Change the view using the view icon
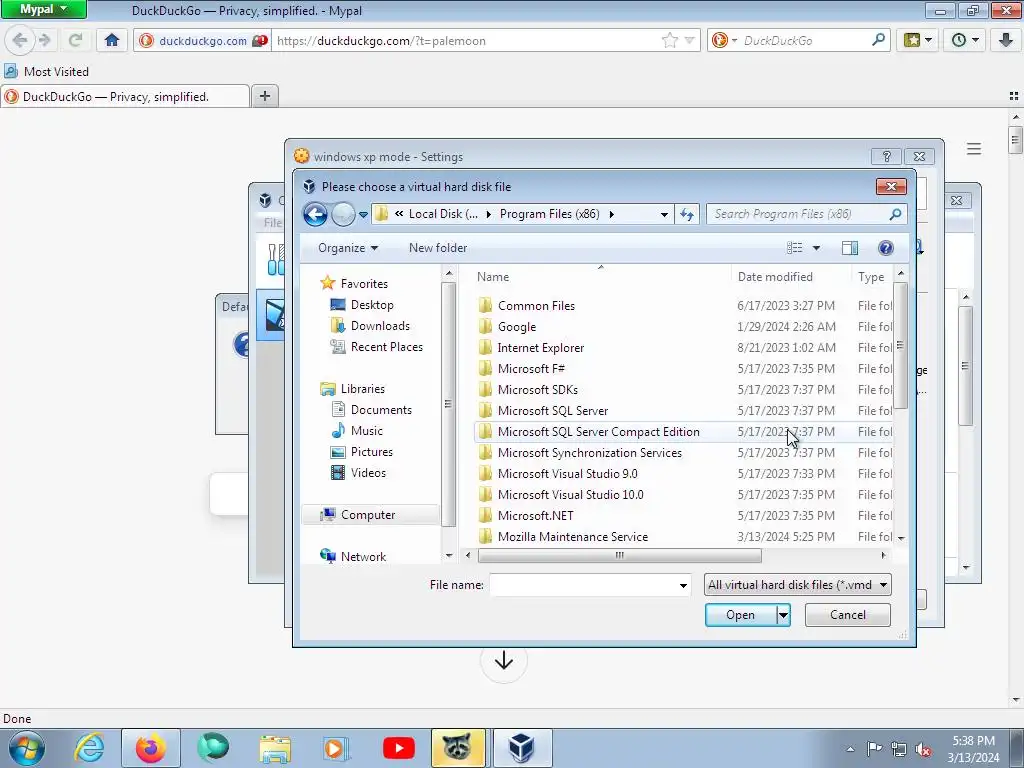 pyautogui.click(x=794, y=248)
